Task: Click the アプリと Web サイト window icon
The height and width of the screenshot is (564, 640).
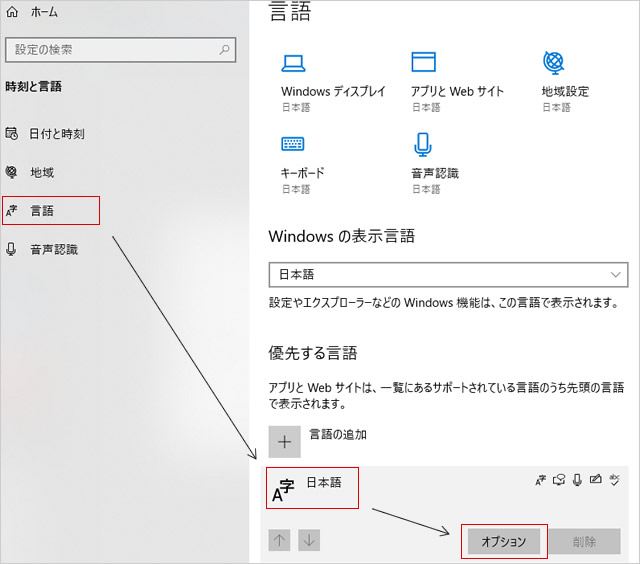Action: pos(423,62)
